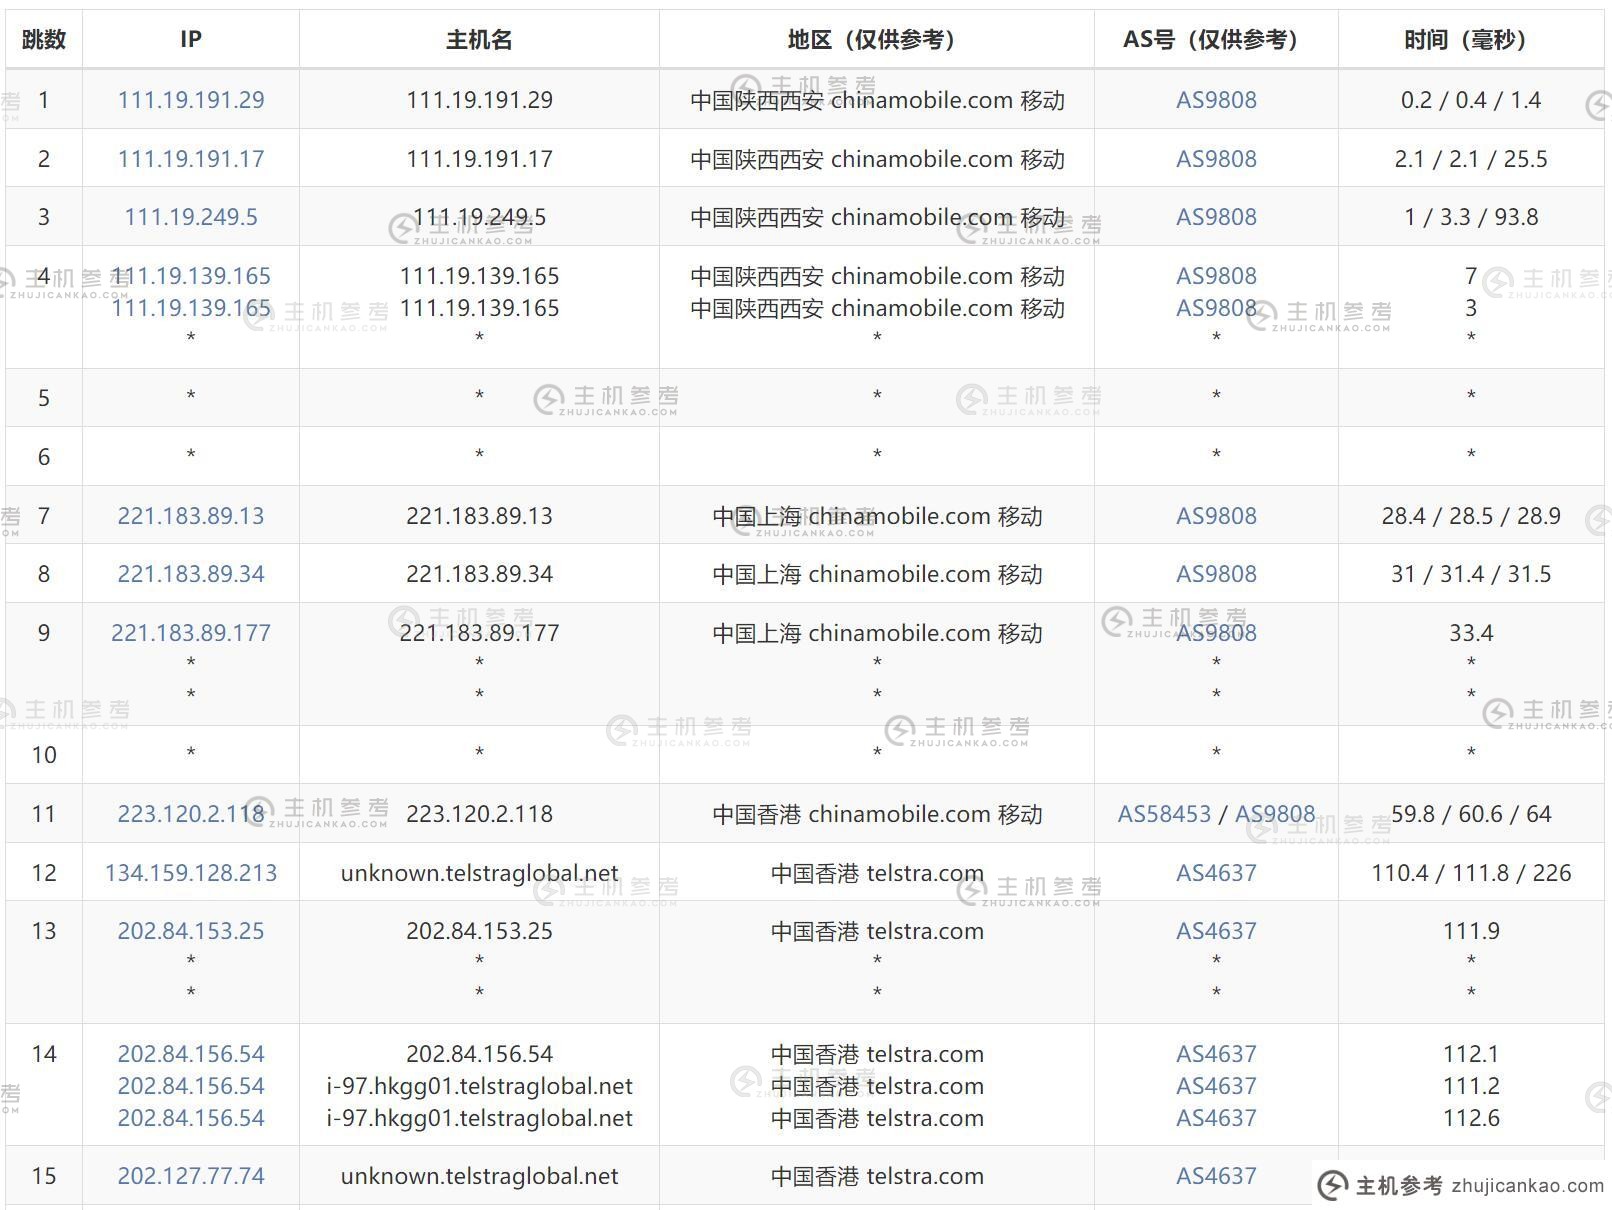Select time value 59.8 / 60.6 / 64

pyautogui.click(x=1471, y=814)
